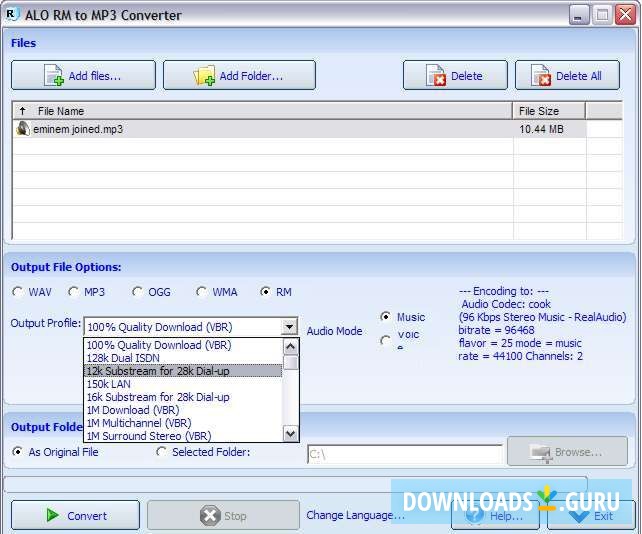Minimize the converter window
The image size is (642, 534).
[x=579, y=16]
